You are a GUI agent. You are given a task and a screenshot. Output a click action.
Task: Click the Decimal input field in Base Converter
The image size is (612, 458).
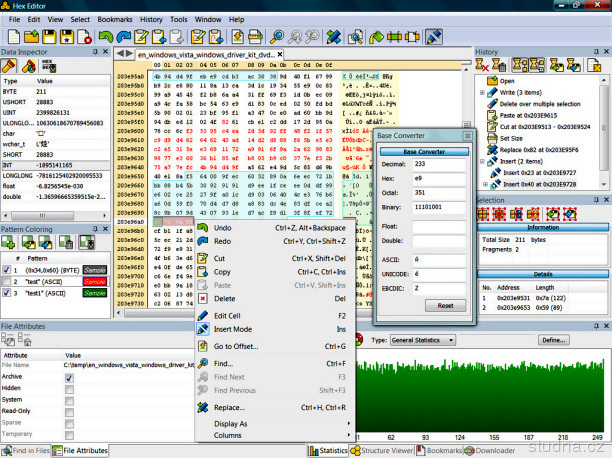click(x=438, y=165)
